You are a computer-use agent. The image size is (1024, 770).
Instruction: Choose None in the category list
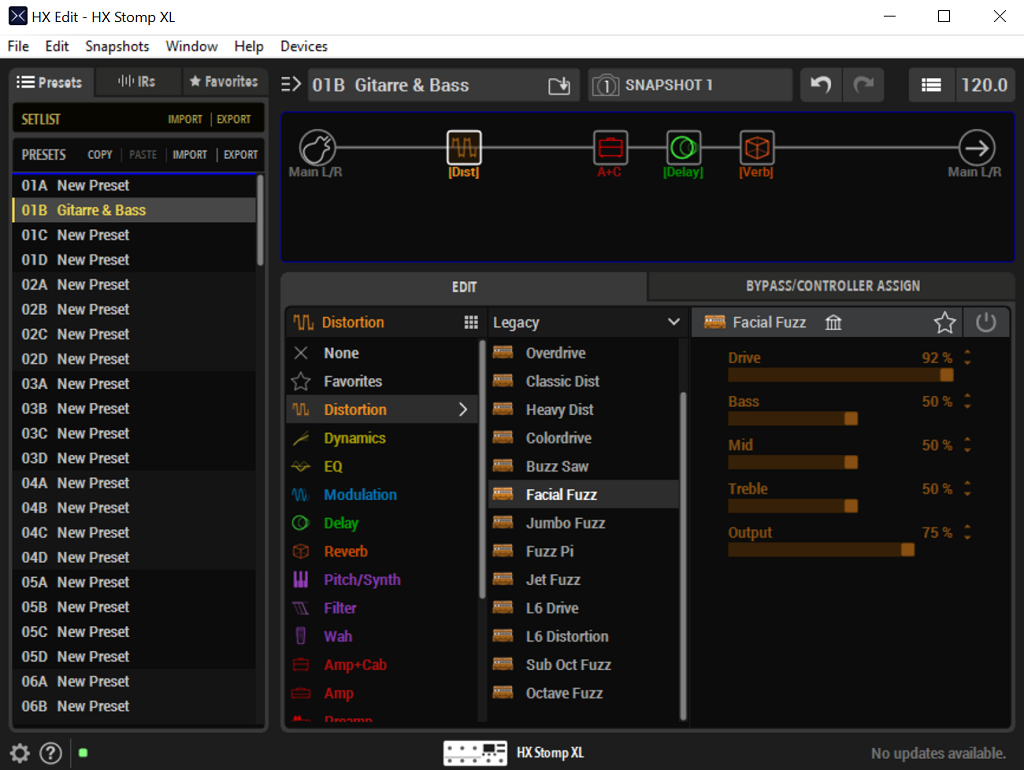tap(383, 353)
